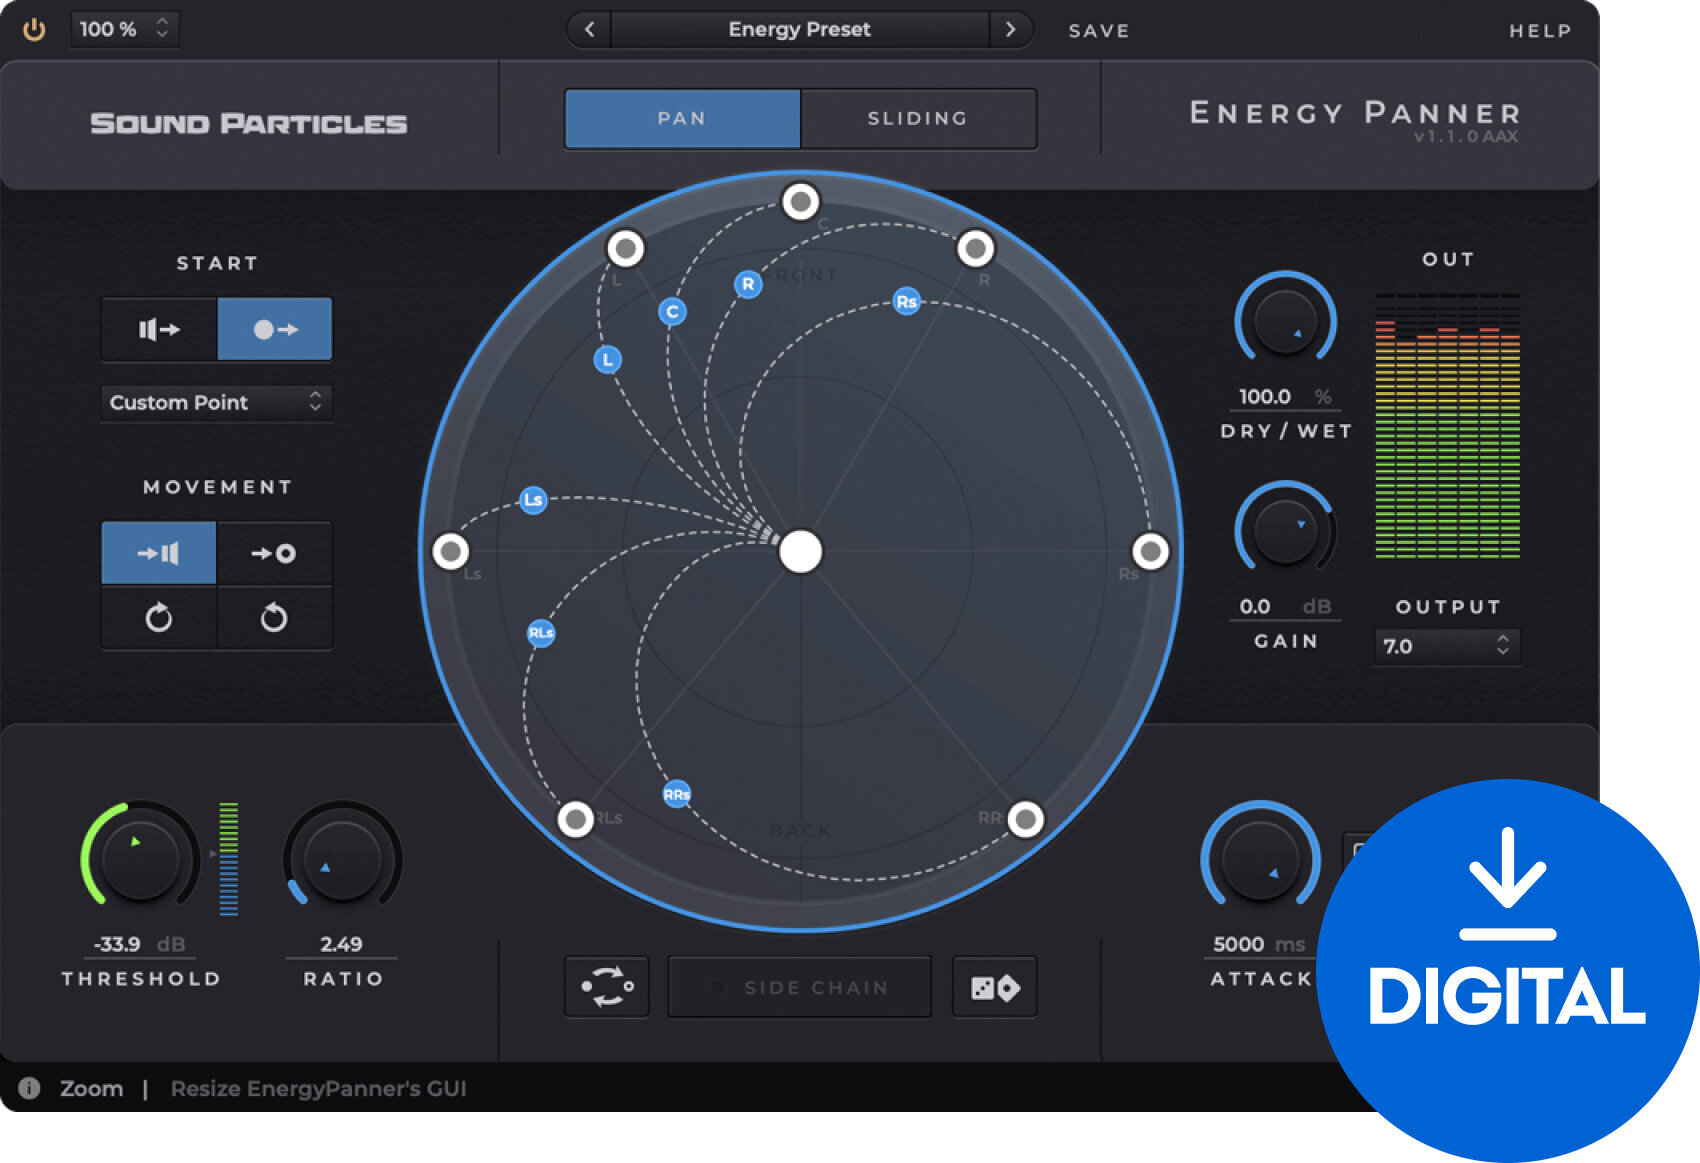Open the Energy Preset selector
This screenshot has height=1163, width=1700.
(799, 29)
